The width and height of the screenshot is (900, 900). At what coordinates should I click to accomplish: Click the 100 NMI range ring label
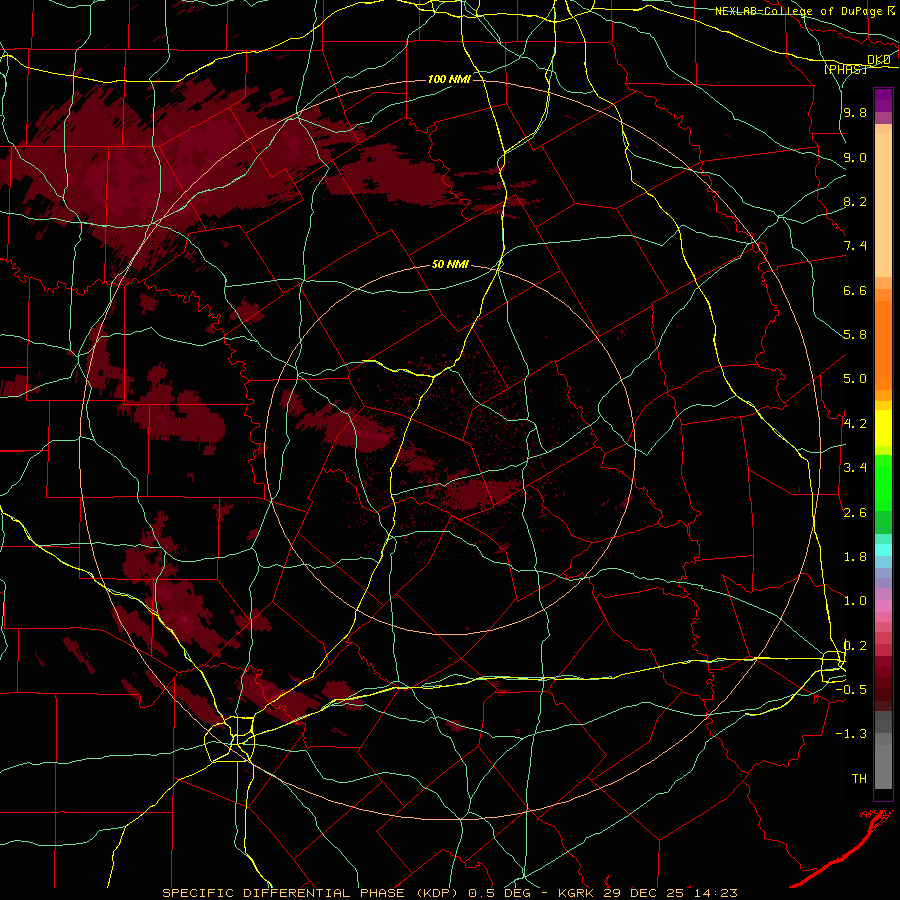[449, 79]
